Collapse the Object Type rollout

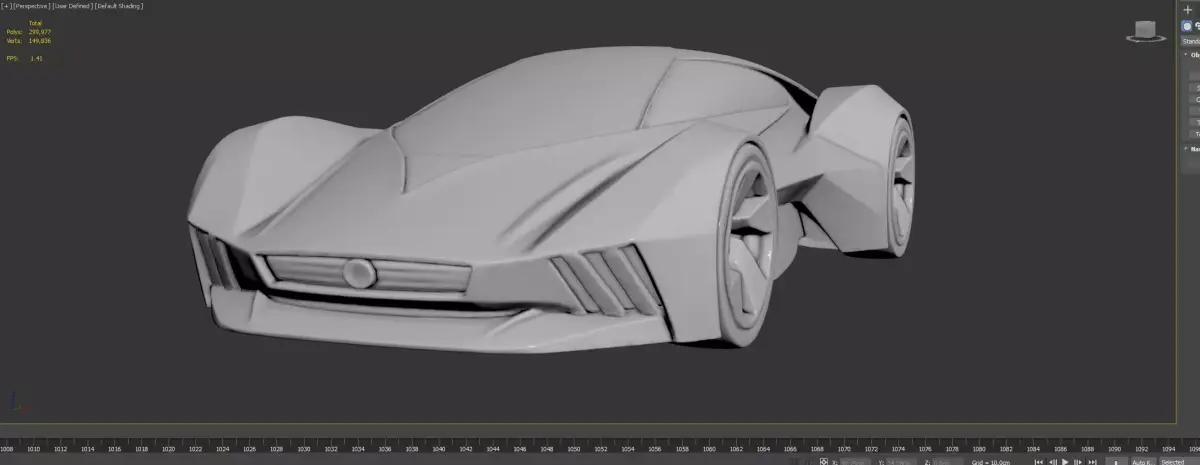pyautogui.click(x=1192, y=55)
